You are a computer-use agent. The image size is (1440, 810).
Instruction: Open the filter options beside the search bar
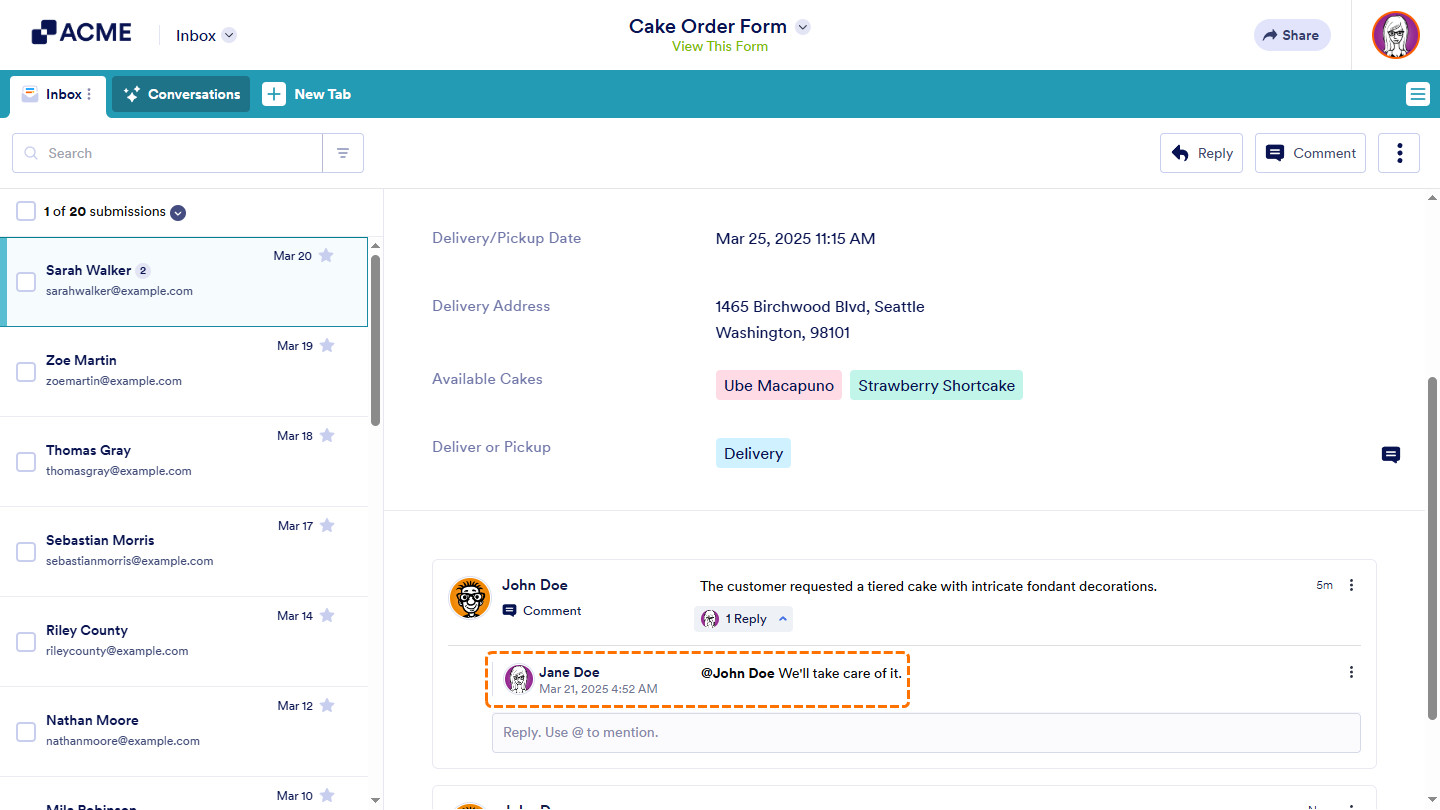coord(342,152)
